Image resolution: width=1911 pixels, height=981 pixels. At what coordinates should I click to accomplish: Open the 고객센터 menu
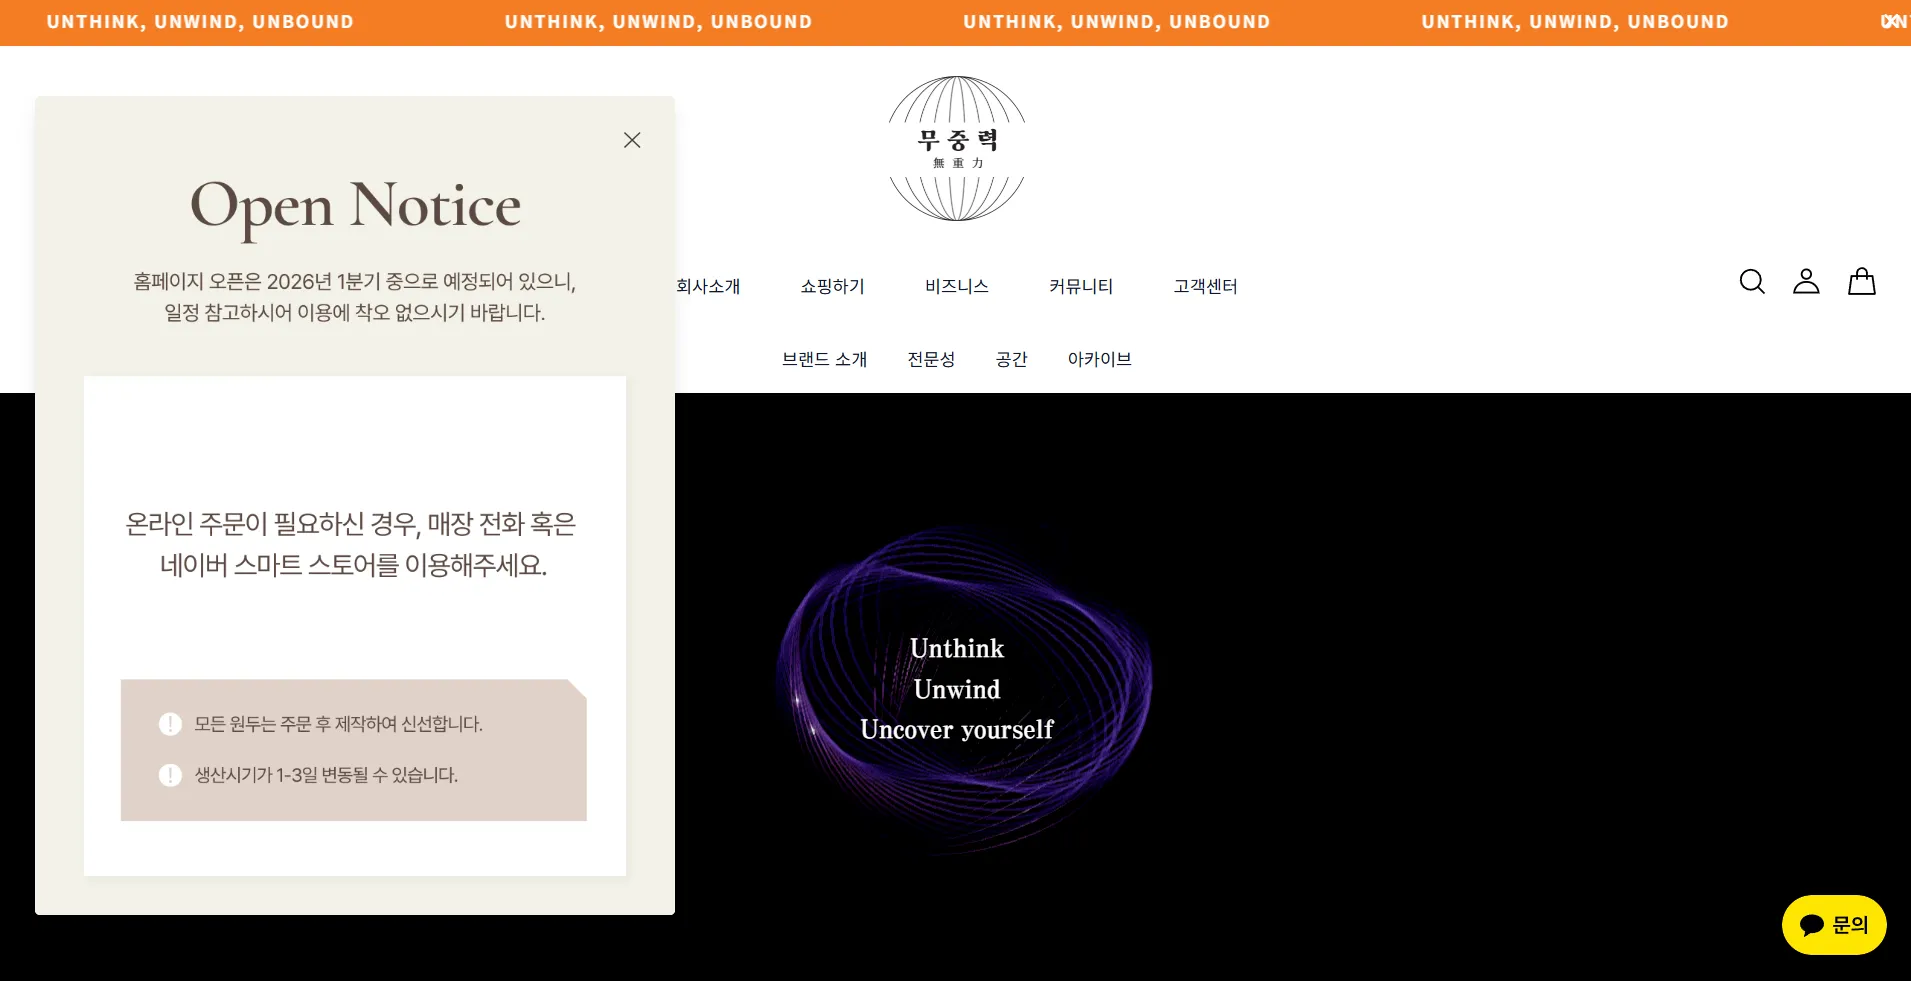point(1204,286)
